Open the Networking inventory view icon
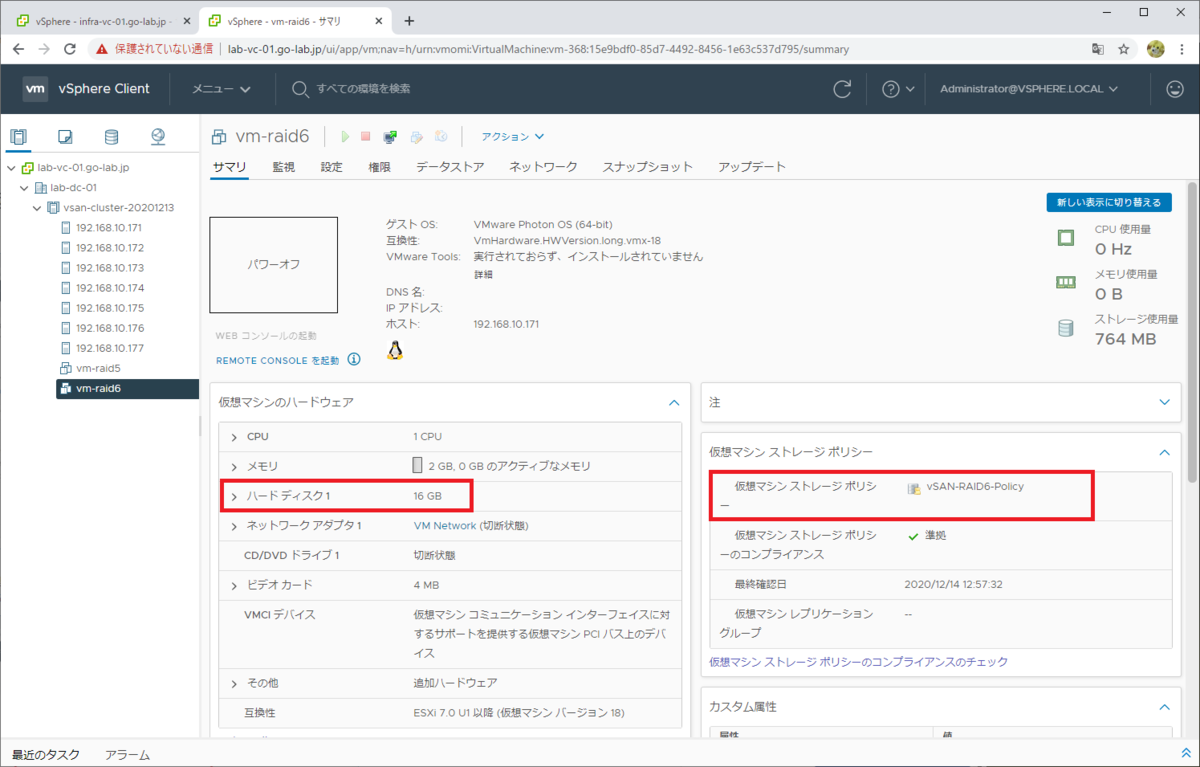This screenshot has width=1200, height=767. 158,137
